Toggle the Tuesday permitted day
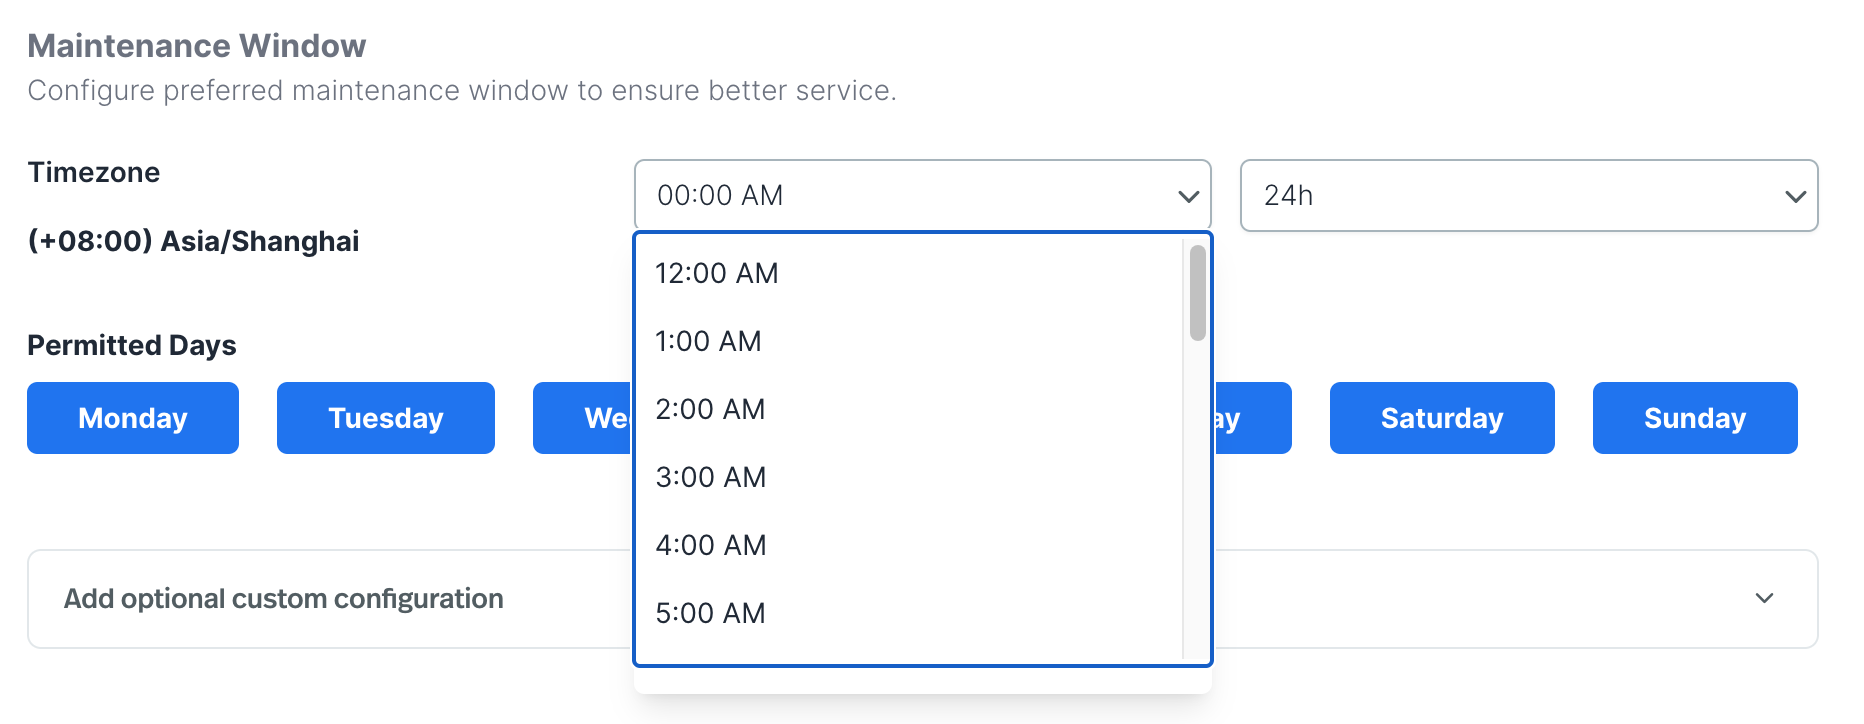1864x724 pixels. tap(386, 418)
